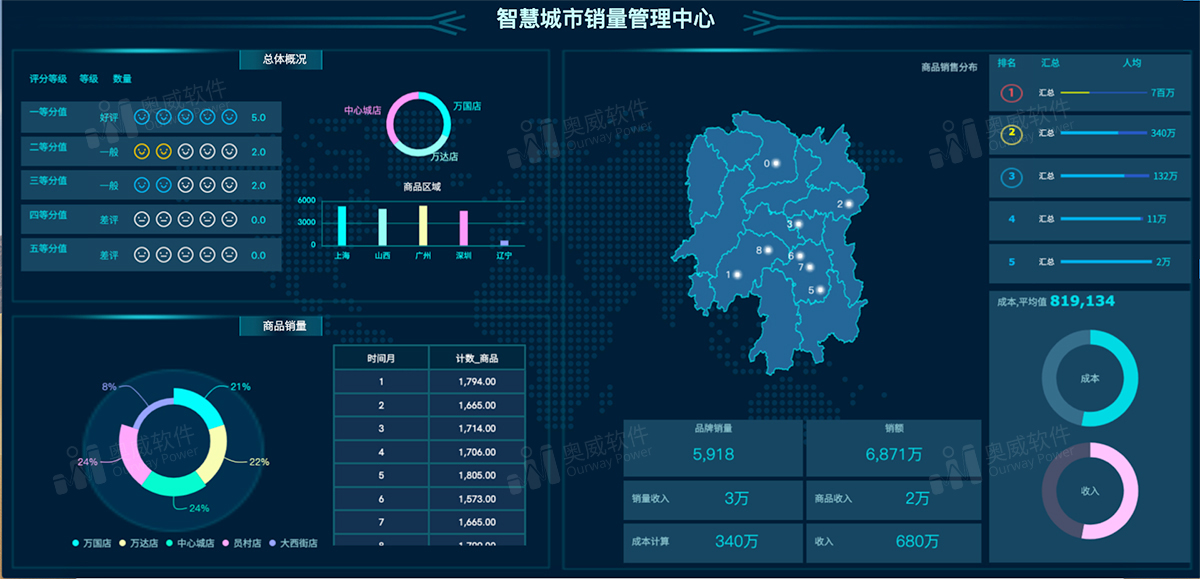1200x579 pixels.
Task: Click map marker 6 on the map
Action: pyautogui.click(x=799, y=256)
